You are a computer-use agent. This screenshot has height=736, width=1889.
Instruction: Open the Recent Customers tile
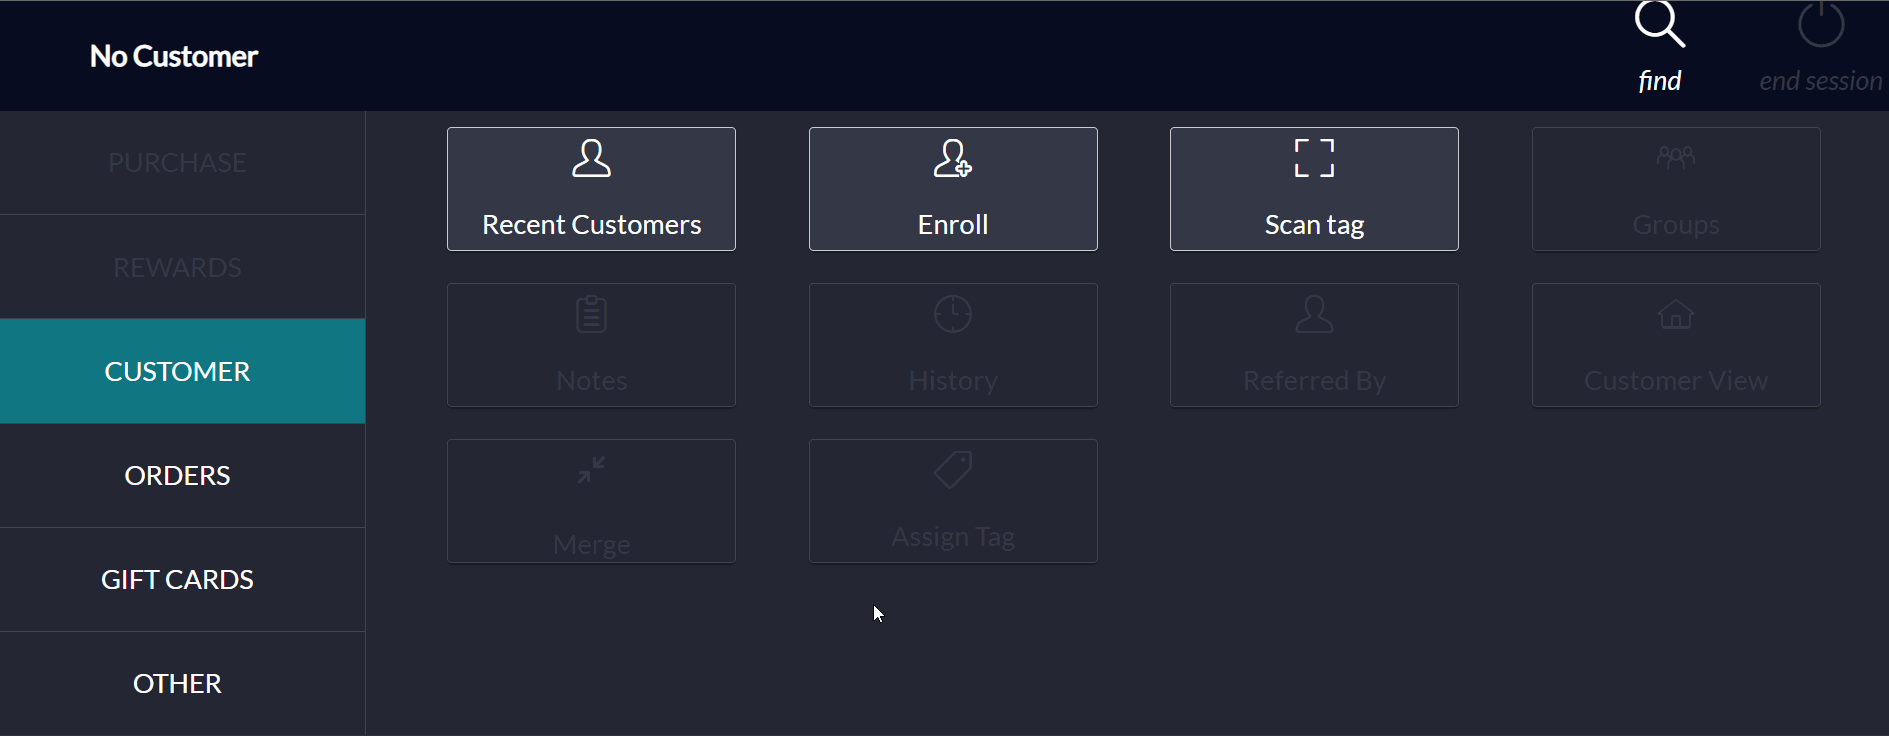click(x=591, y=189)
